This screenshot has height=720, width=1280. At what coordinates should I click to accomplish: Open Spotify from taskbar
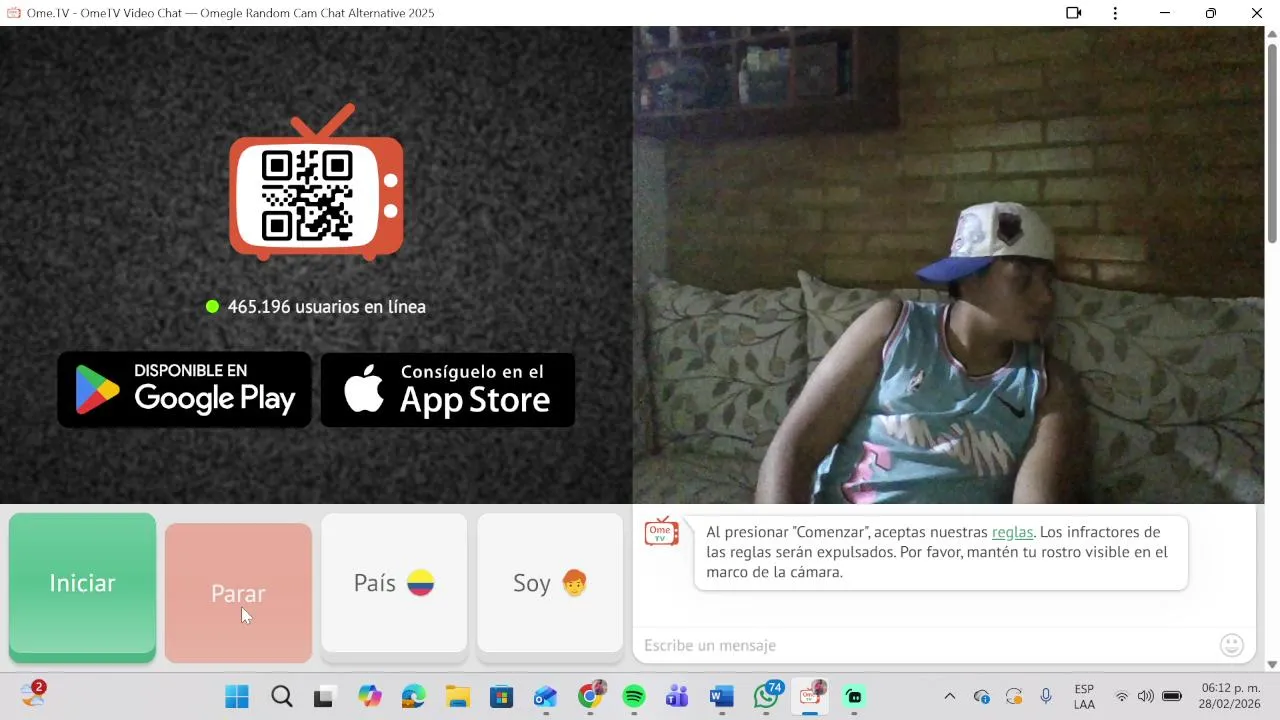pyautogui.click(x=634, y=697)
